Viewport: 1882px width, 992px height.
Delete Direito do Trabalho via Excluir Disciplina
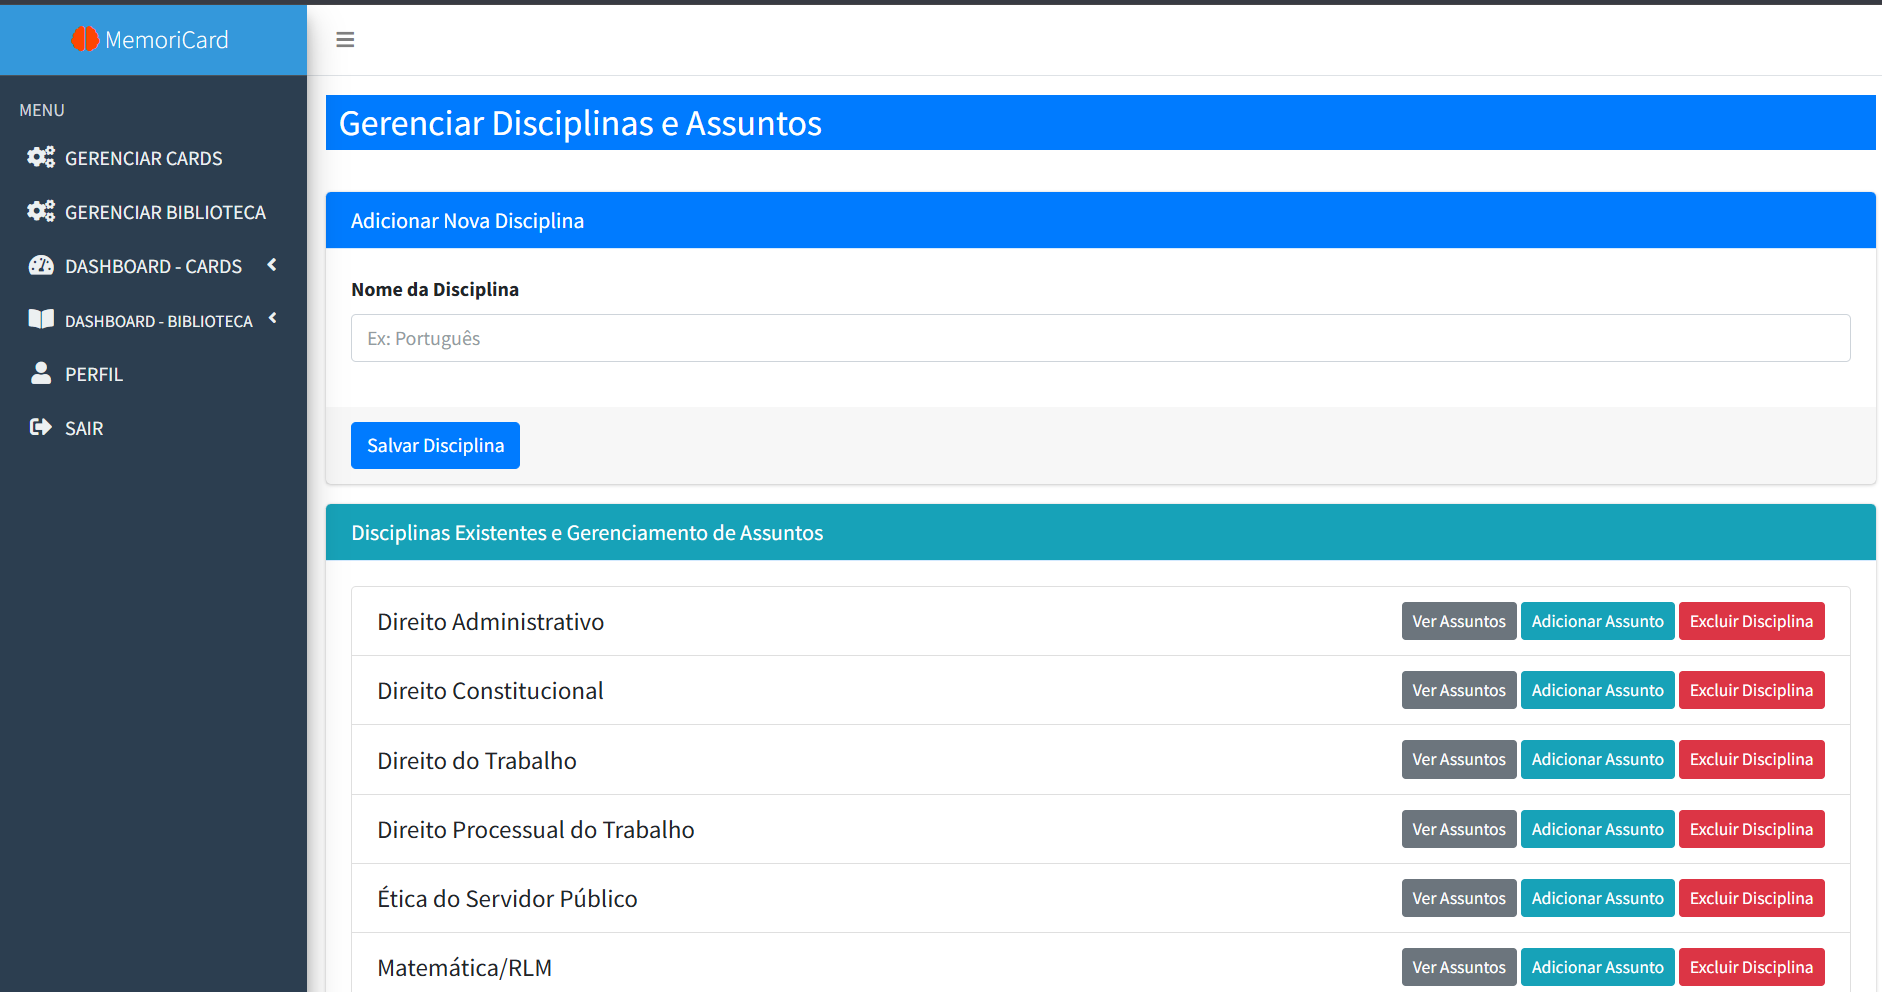(x=1751, y=759)
